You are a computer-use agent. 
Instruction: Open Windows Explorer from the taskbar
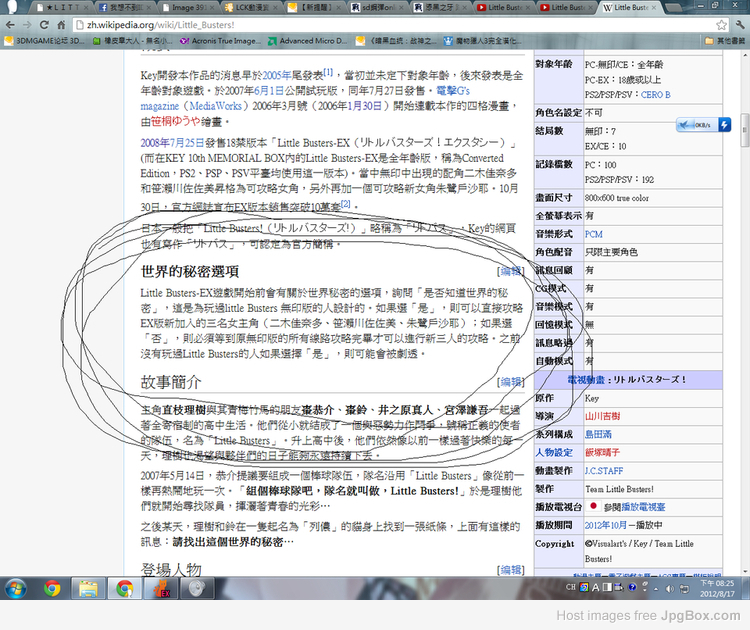(x=87, y=589)
